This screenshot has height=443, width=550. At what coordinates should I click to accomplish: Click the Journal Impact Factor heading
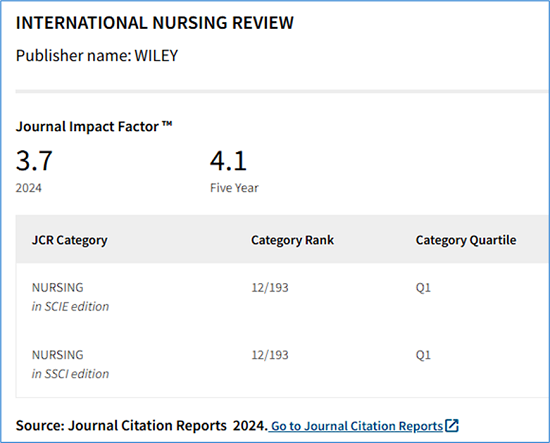pos(94,127)
